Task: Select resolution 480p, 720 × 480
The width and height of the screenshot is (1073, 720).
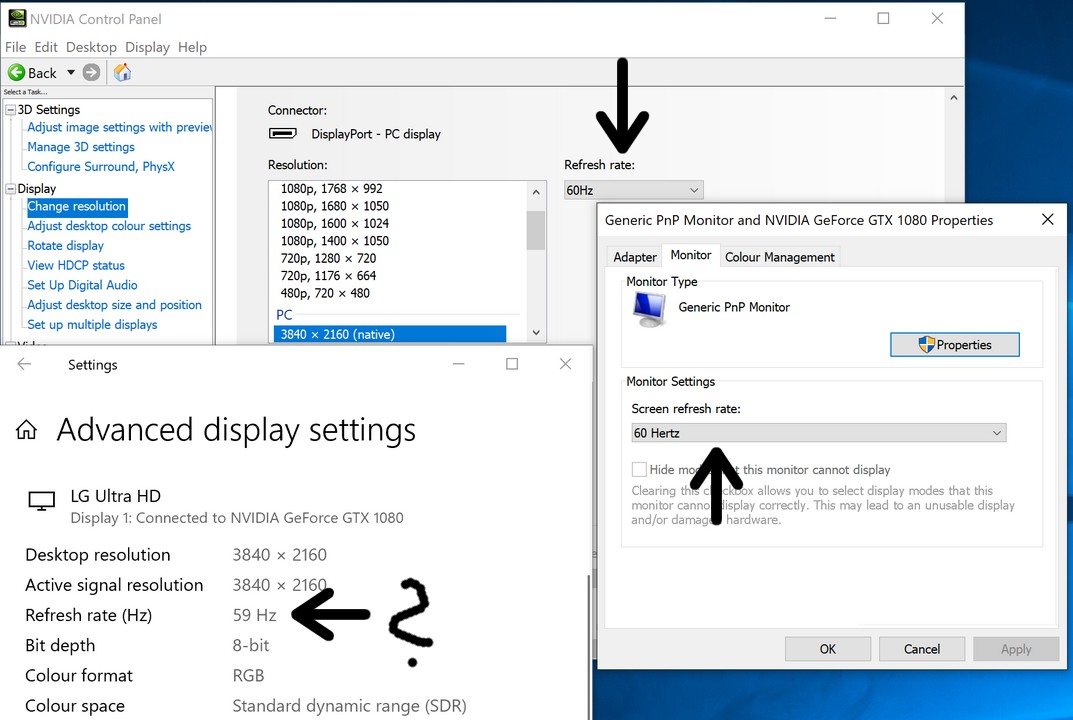Action: point(325,294)
